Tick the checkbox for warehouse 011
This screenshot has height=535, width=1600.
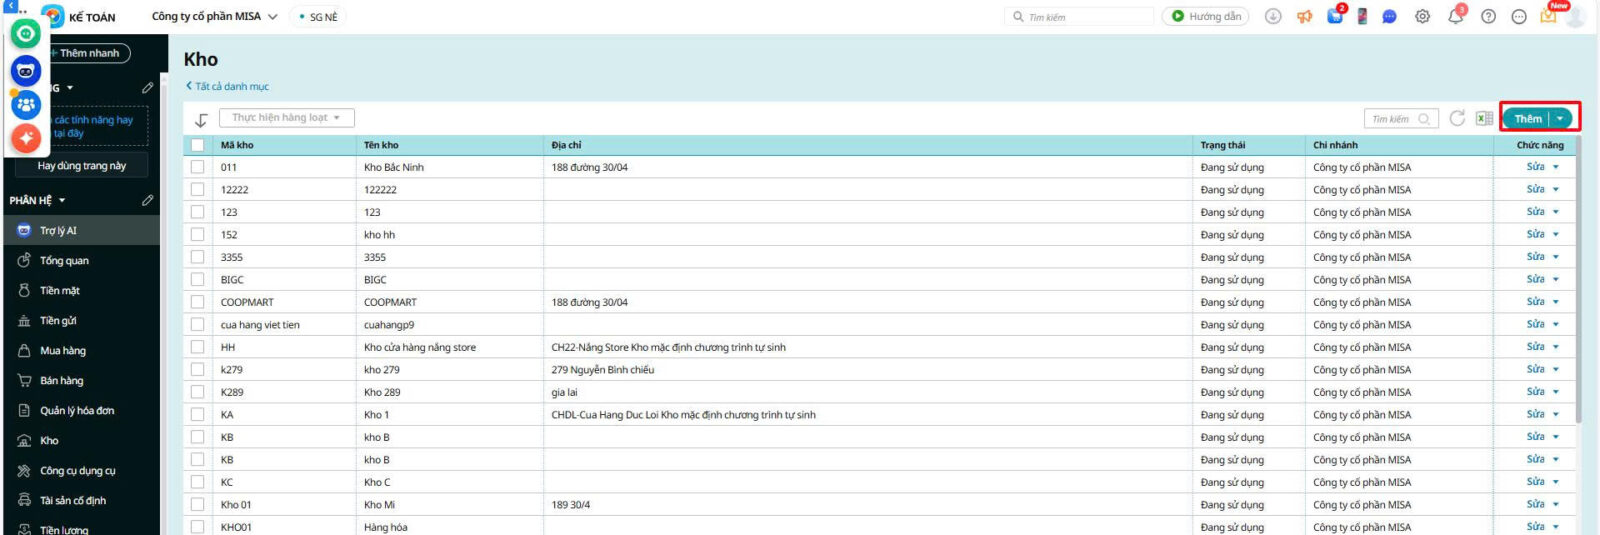[198, 167]
